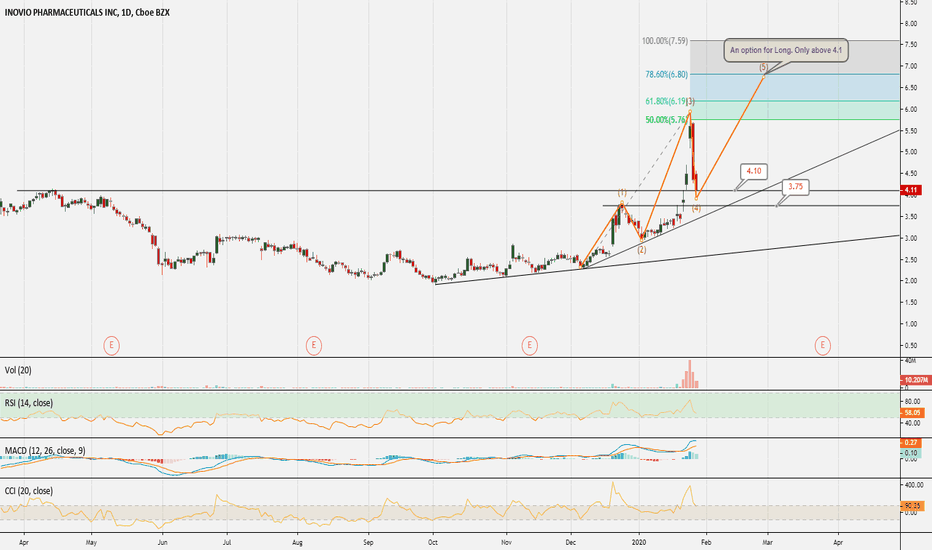Click the 50.00%(5.76) Fibonacci level label
The width and height of the screenshot is (932, 550).
pos(666,120)
